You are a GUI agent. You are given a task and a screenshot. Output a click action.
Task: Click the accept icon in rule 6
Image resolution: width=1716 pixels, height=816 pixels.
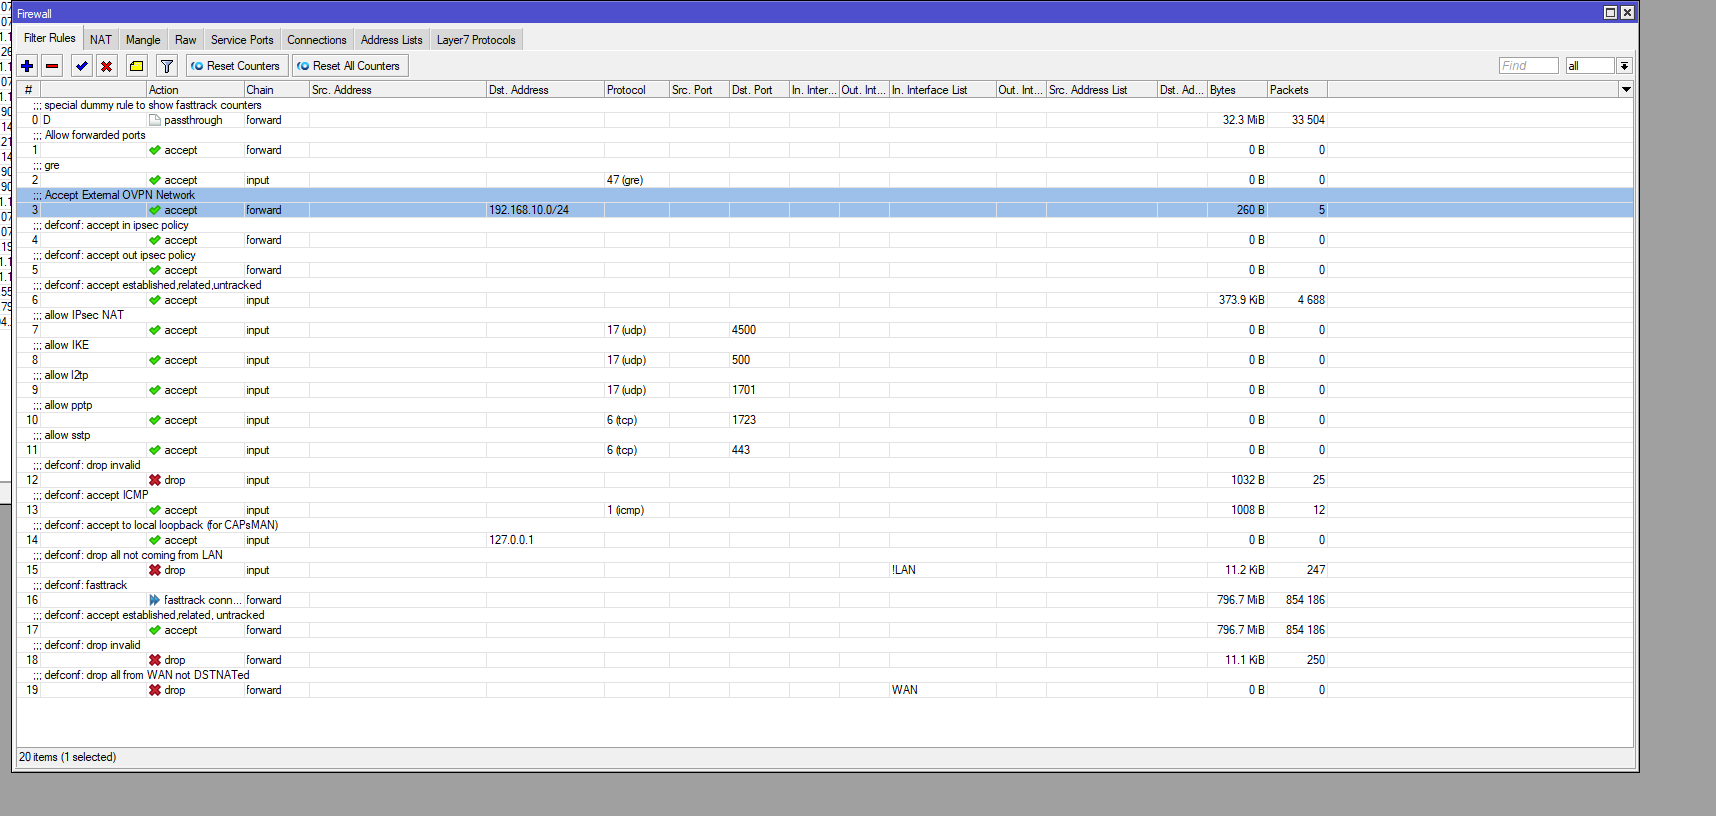155,300
